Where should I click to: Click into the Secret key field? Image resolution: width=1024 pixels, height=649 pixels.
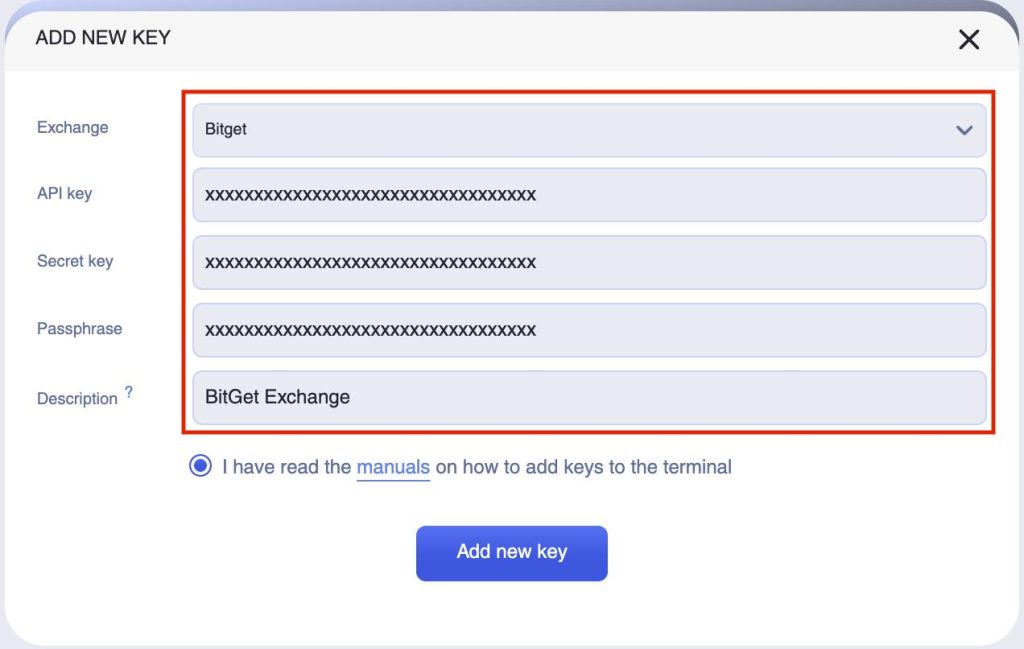click(x=589, y=263)
